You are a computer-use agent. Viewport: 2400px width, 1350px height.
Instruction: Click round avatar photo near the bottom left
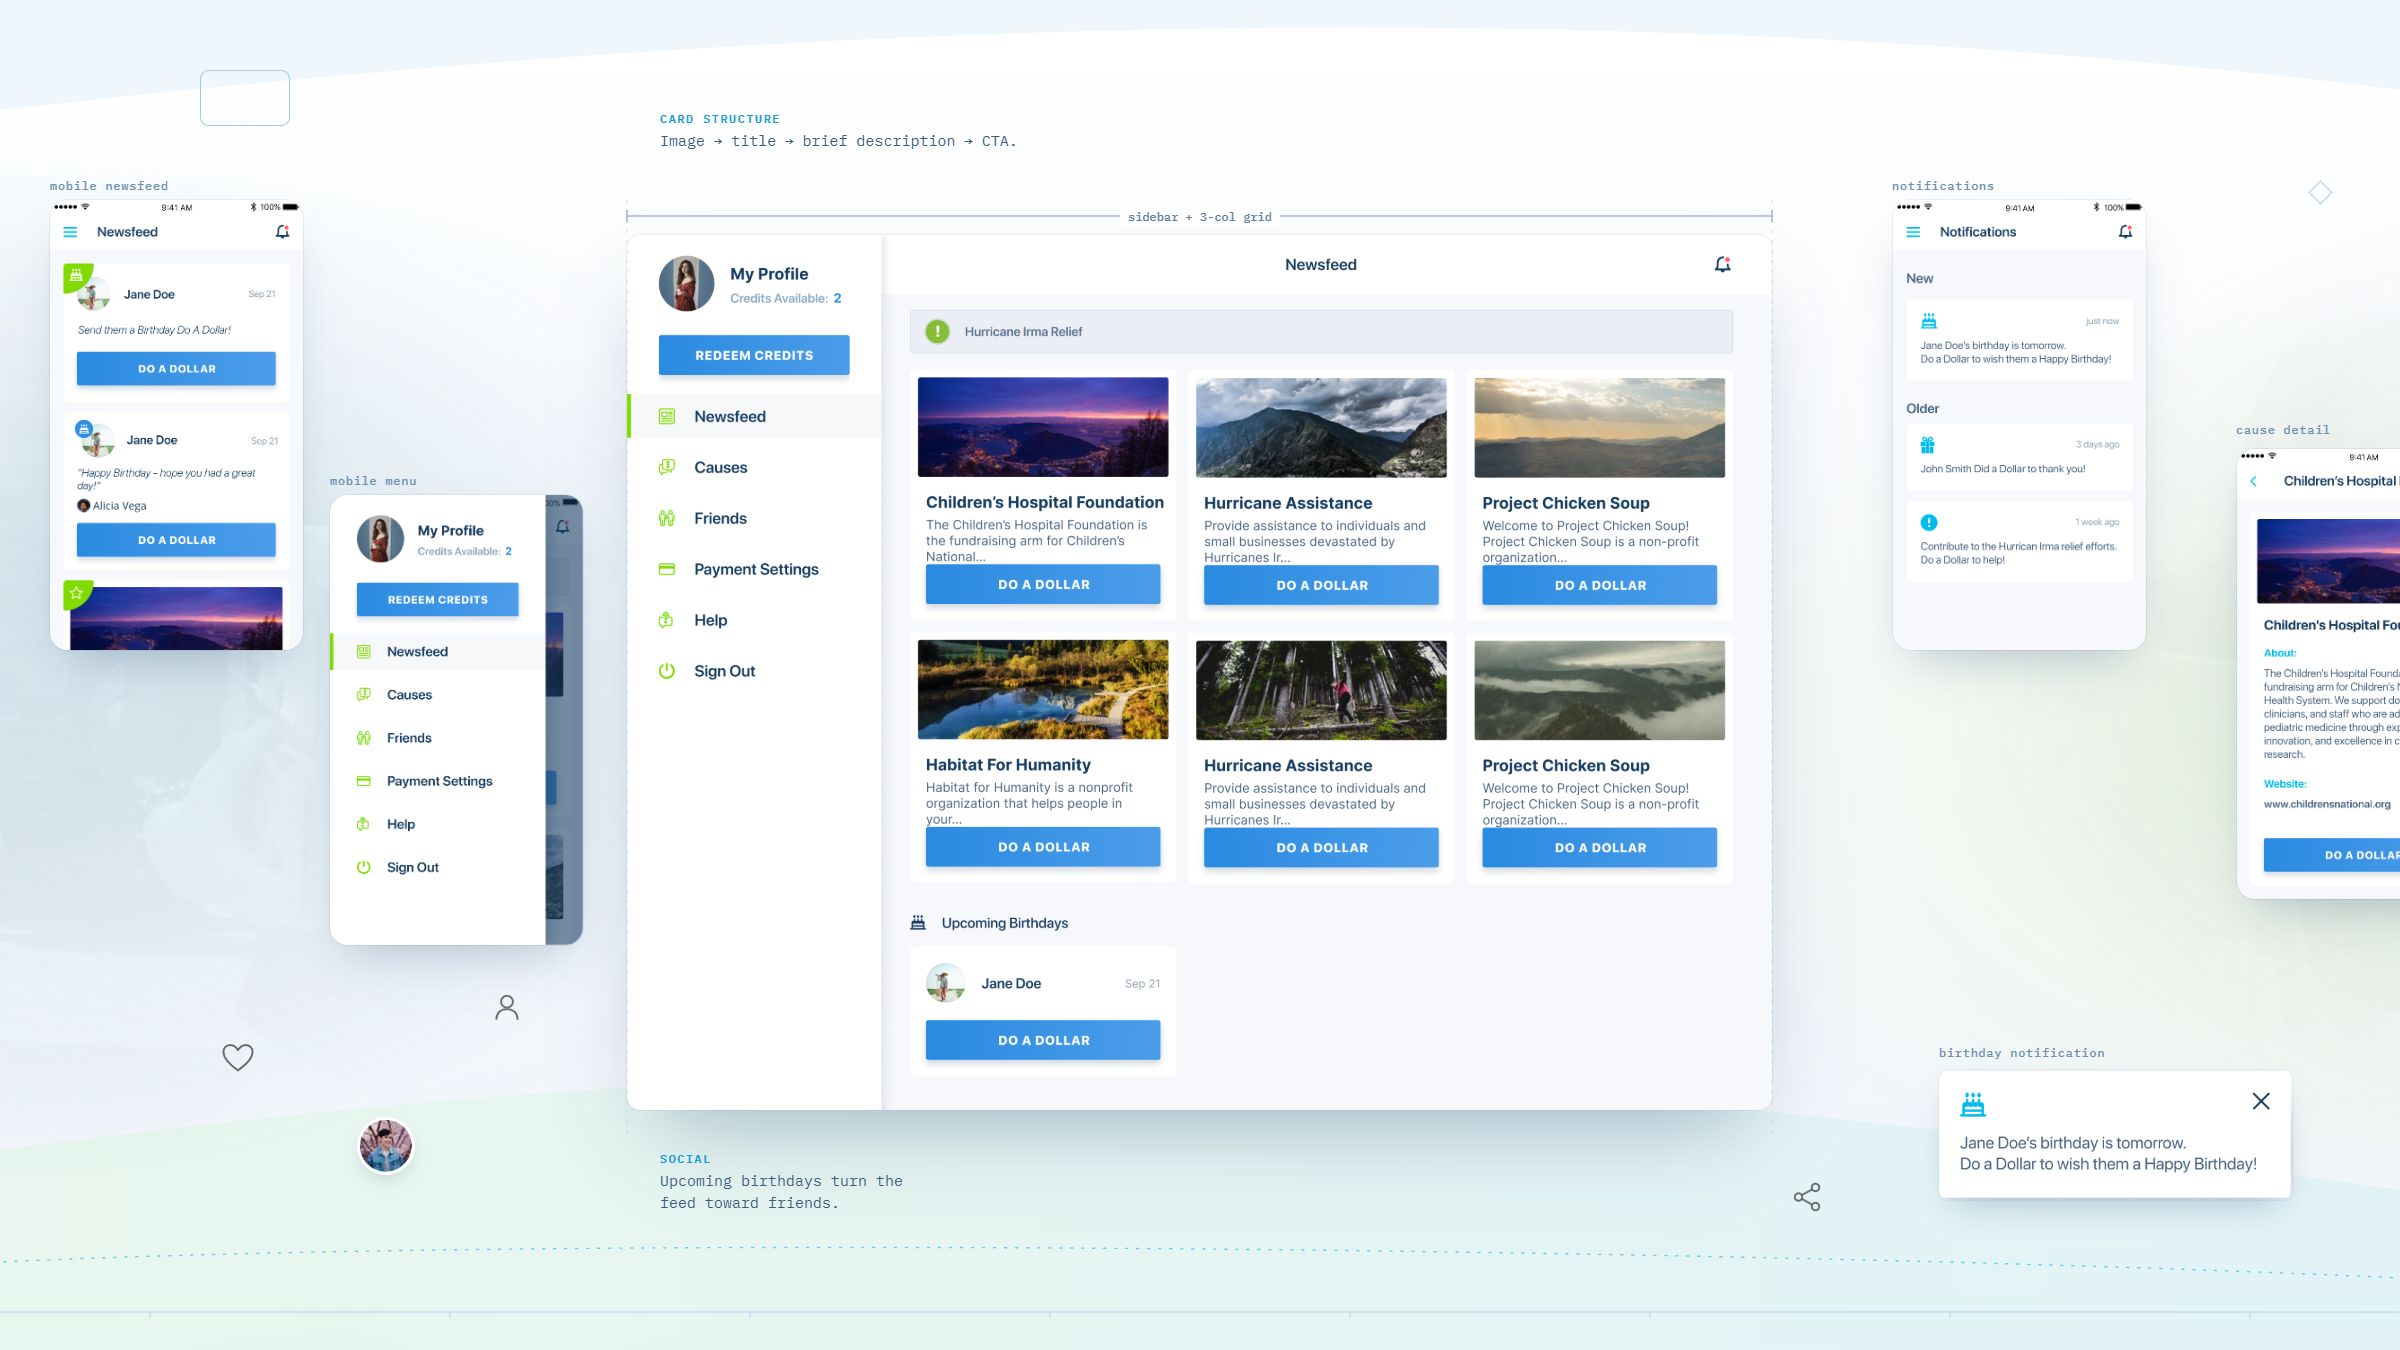386,1146
